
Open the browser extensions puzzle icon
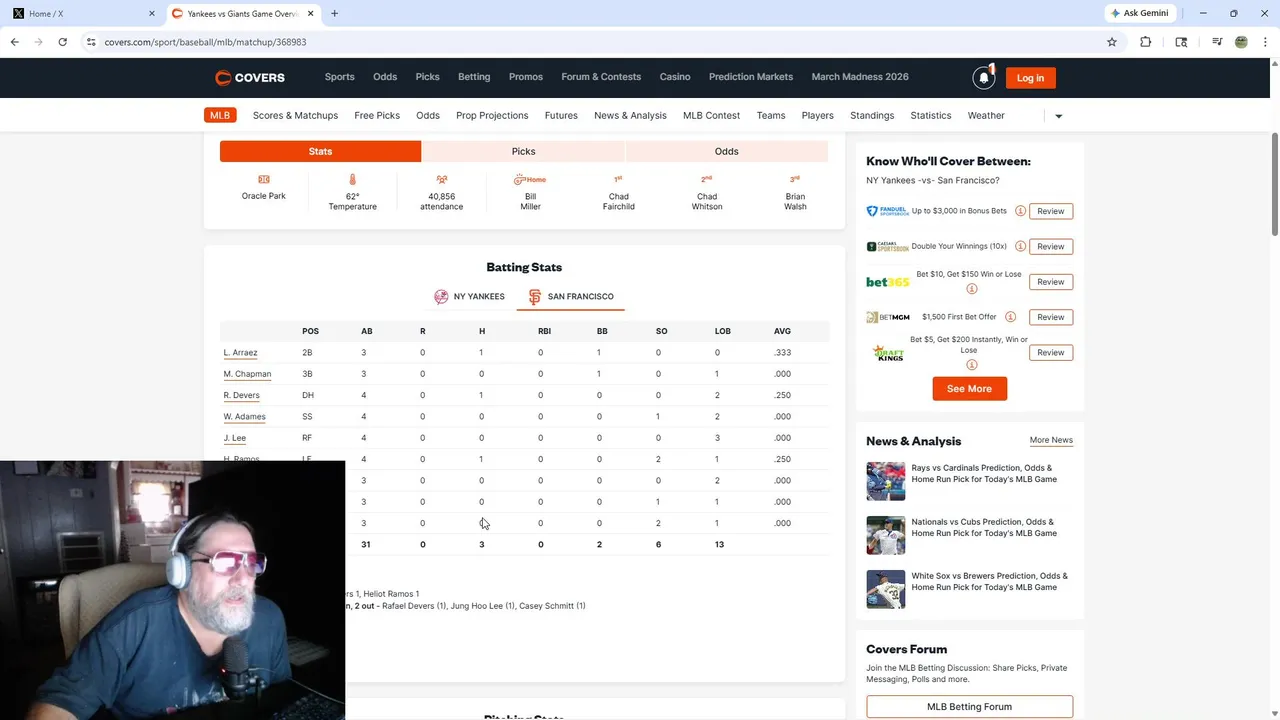(x=1146, y=42)
